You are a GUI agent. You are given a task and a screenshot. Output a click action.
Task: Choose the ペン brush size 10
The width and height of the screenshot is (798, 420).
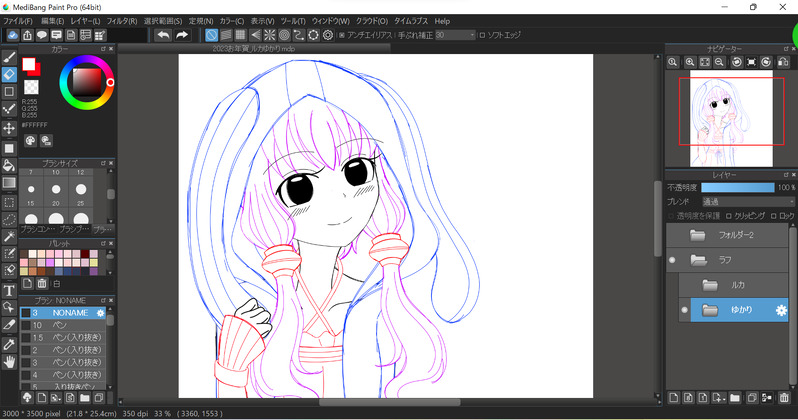point(63,325)
